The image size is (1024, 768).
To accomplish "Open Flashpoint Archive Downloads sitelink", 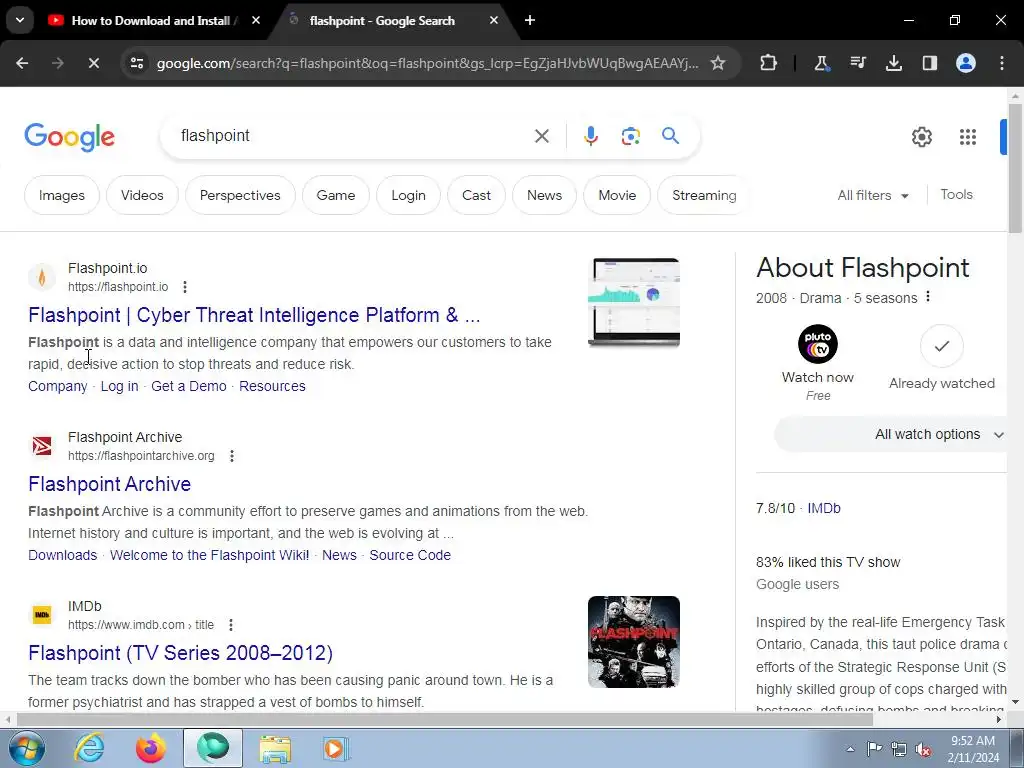I will pyautogui.click(x=62, y=555).
